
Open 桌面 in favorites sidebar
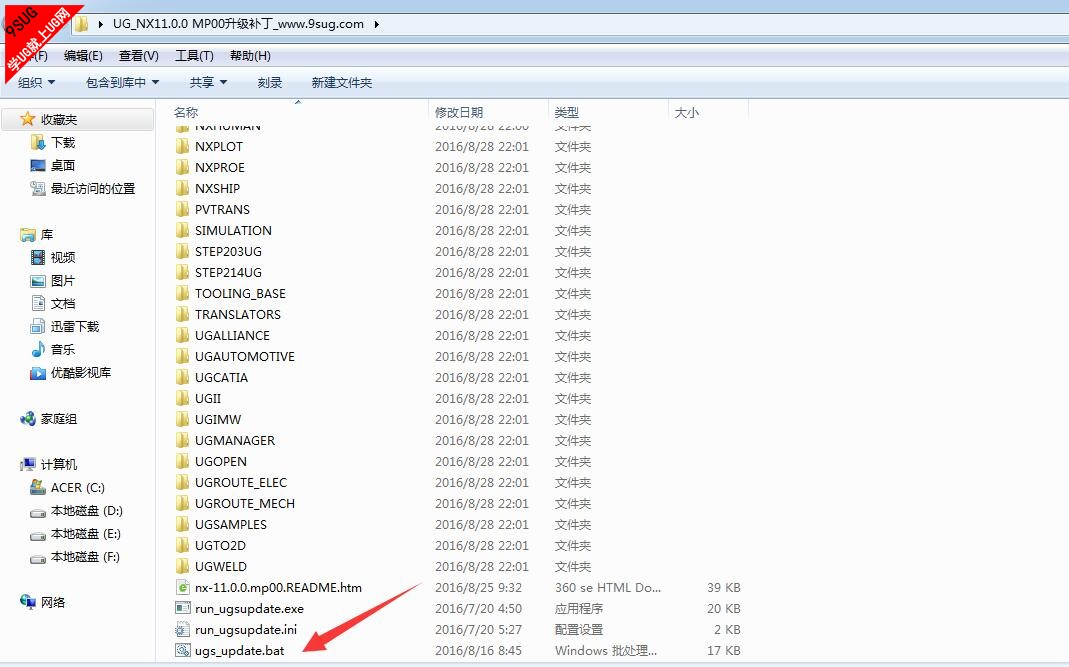click(x=53, y=166)
